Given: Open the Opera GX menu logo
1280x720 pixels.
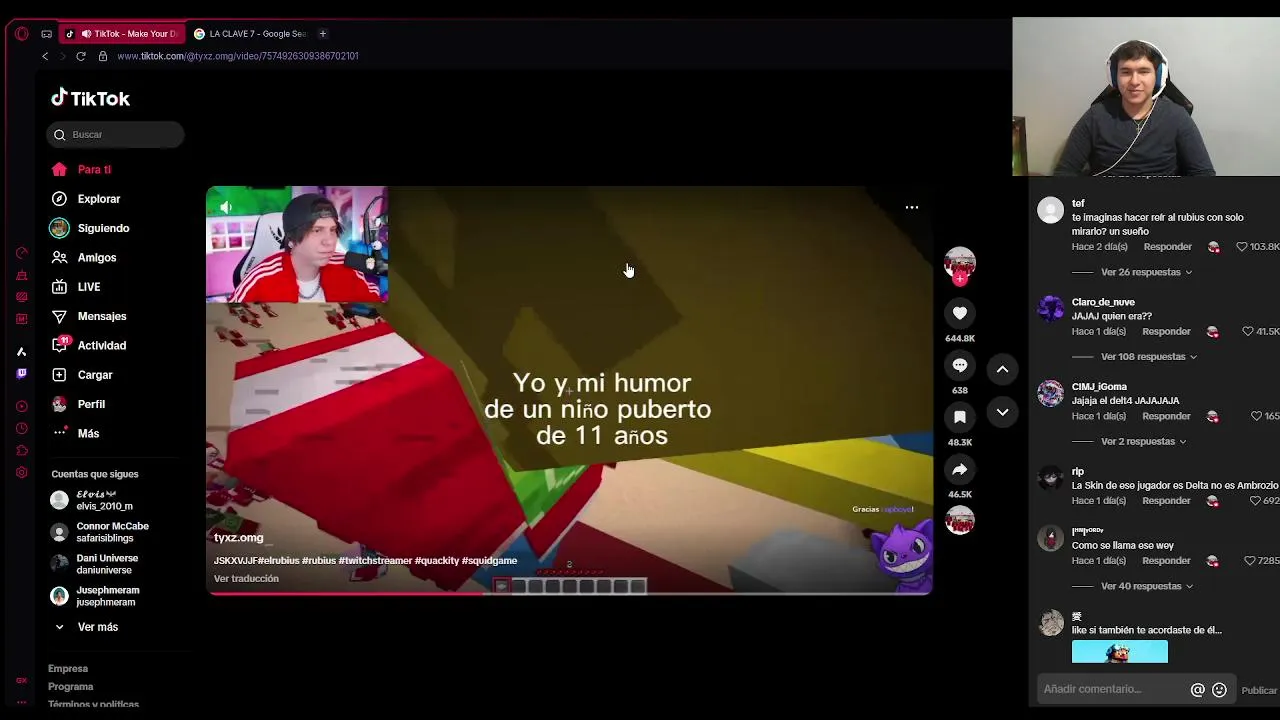Looking at the screenshot, I should pyautogui.click(x=22, y=33).
